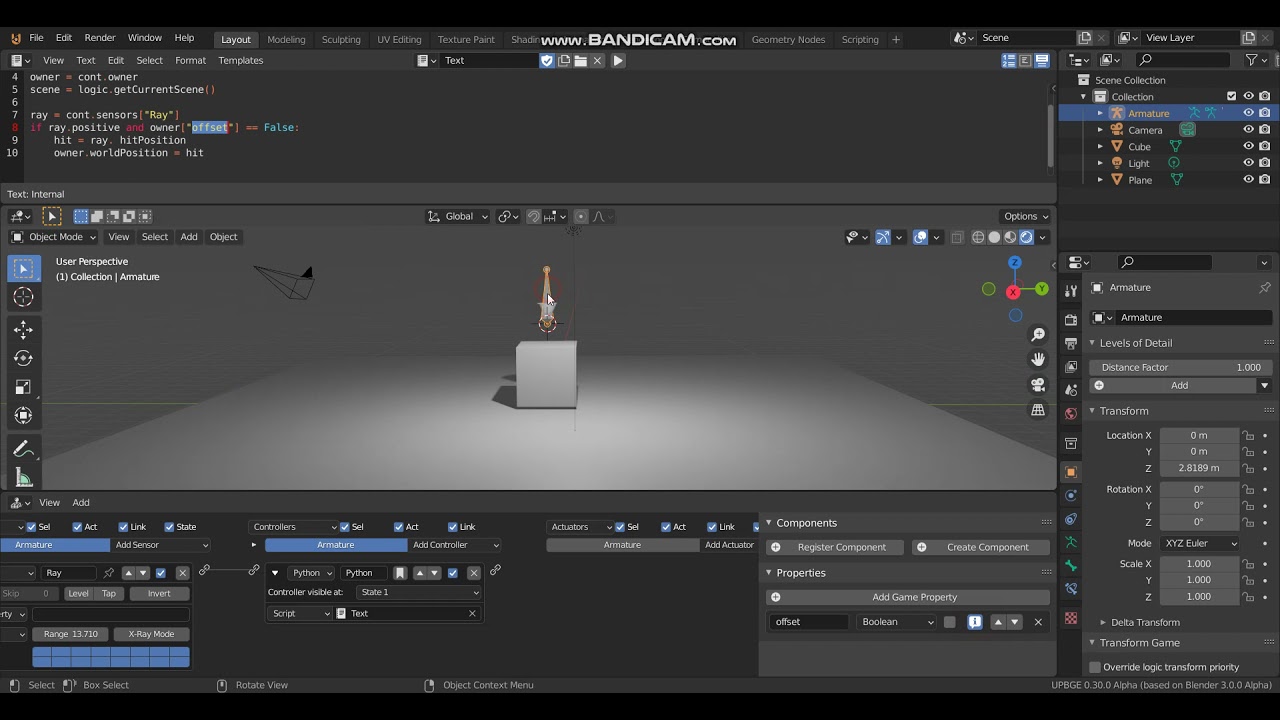
Task: Click Add Game Property button
Action: click(x=908, y=597)
